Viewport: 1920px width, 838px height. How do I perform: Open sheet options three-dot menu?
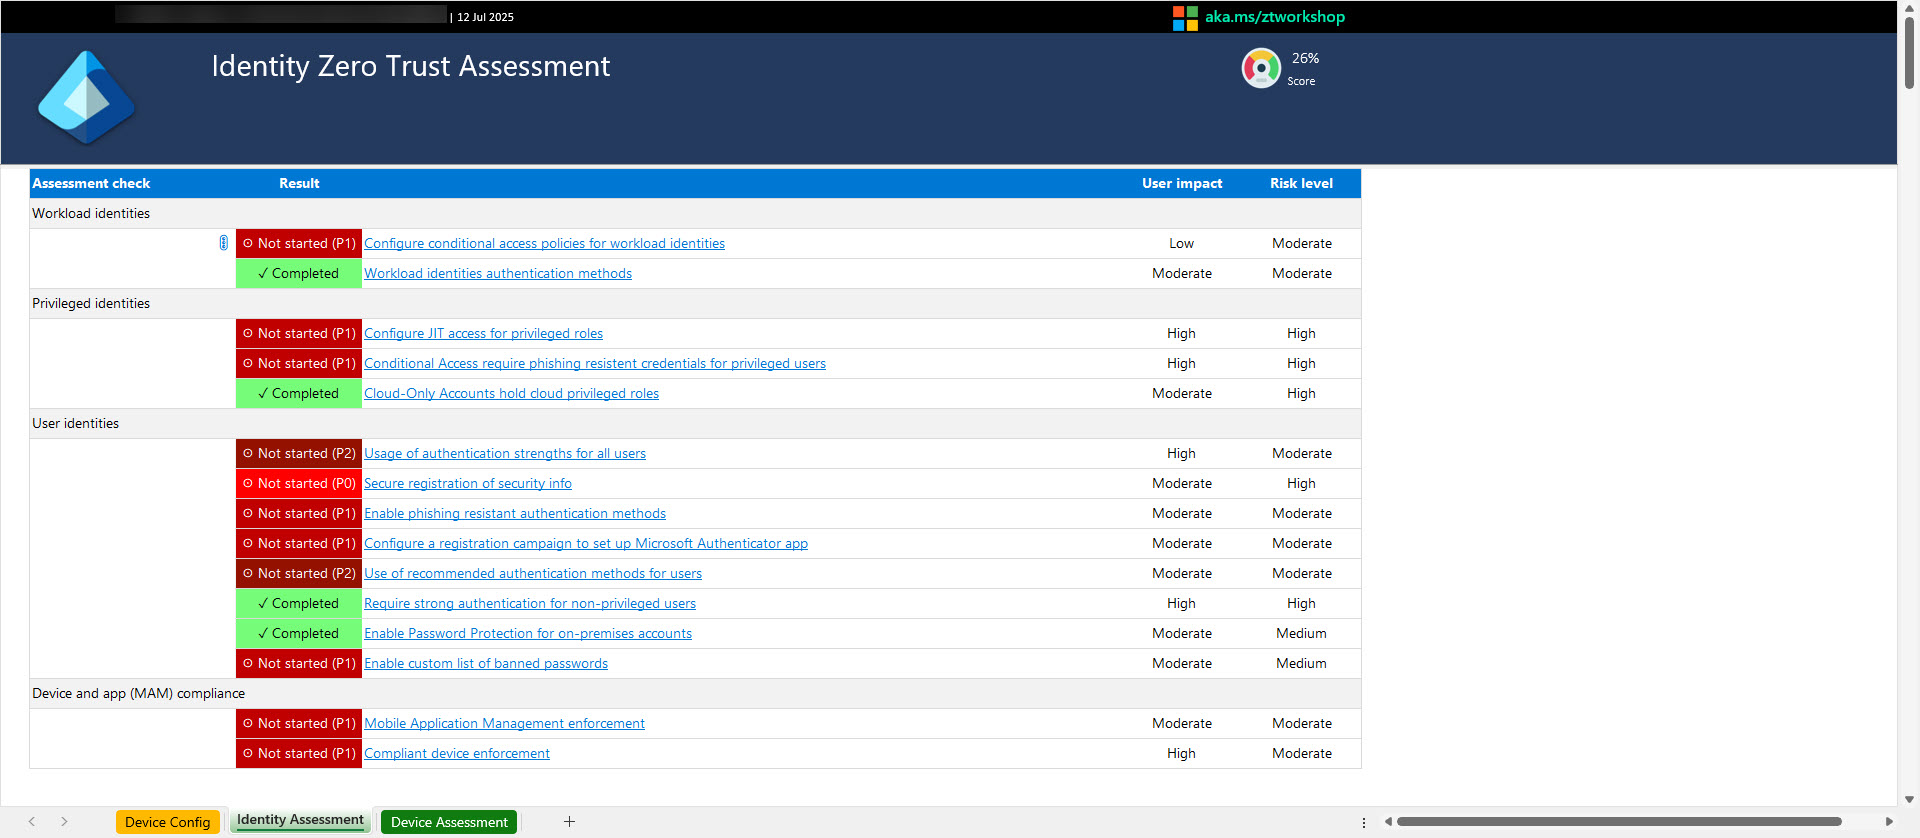pos(1363,822)
